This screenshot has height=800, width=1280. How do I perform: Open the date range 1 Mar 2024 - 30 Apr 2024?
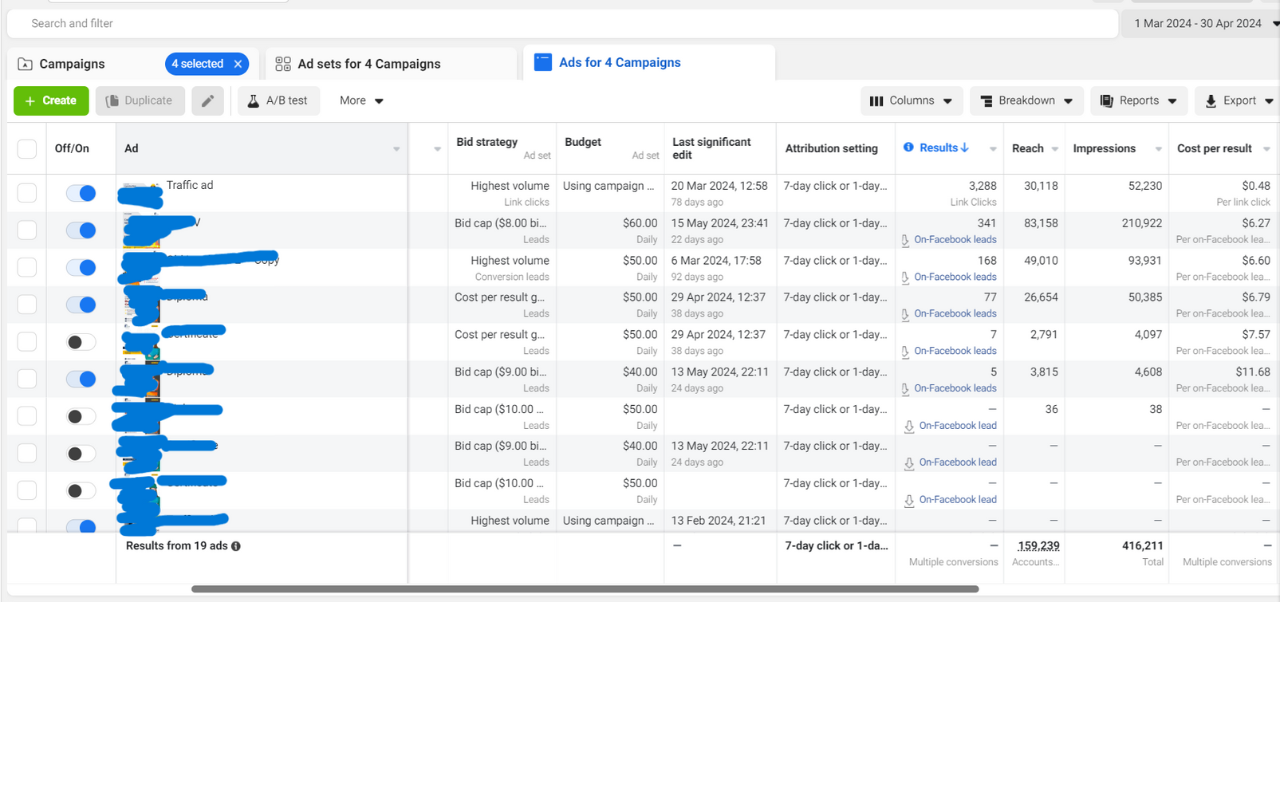(1197, 23)
